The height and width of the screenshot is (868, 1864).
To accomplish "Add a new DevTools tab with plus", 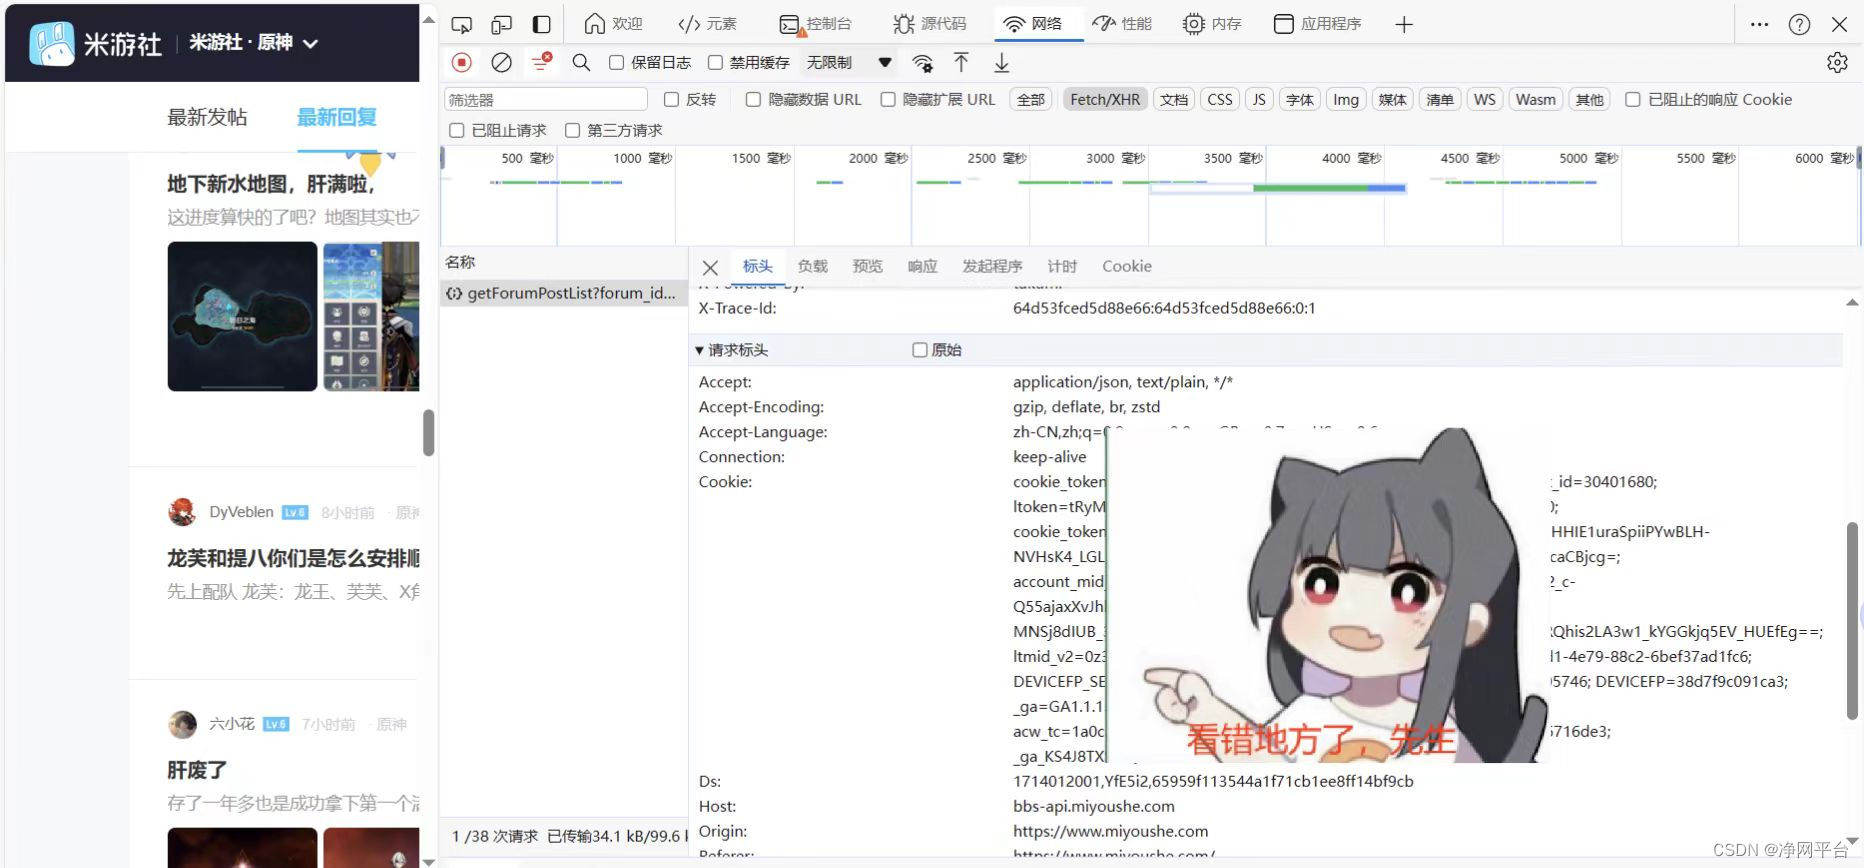I will pyautogui.click(x=1404, y=25).
